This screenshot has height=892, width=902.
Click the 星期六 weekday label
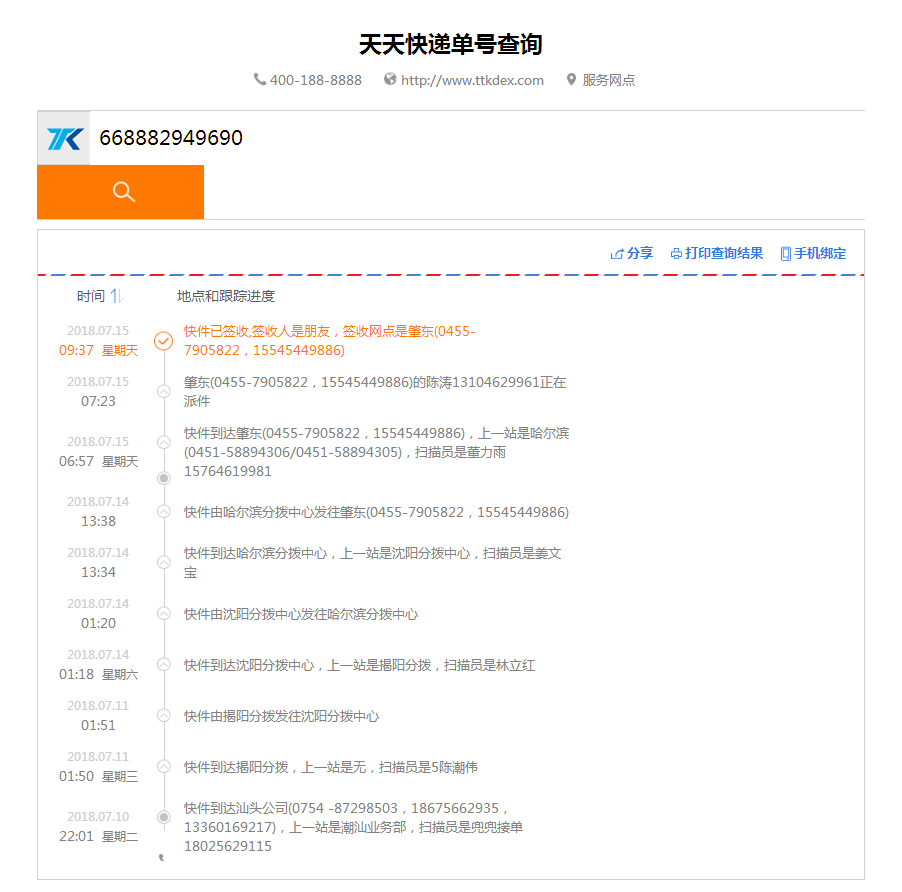[x=120, y=675]
